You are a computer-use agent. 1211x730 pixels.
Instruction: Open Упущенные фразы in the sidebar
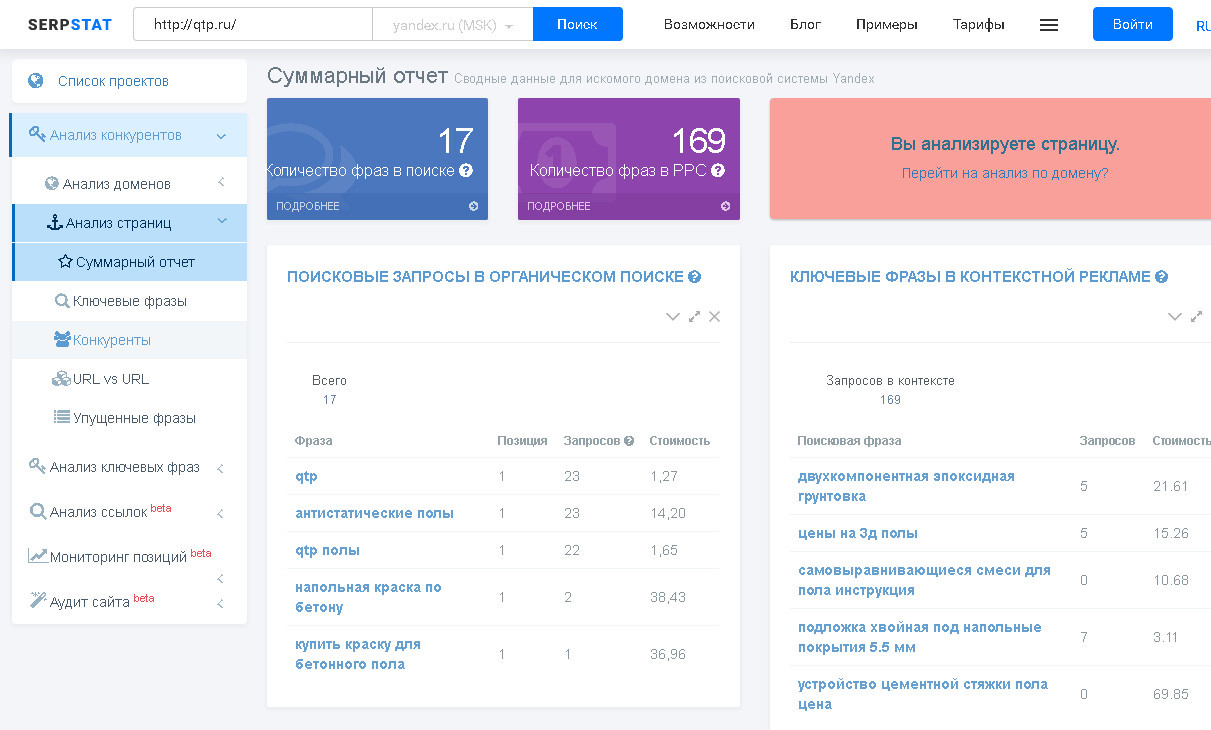[x=130, y=418]
